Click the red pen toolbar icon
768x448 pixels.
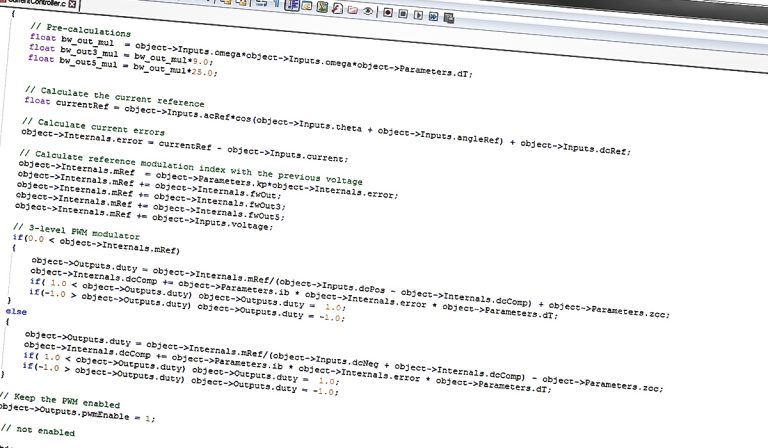pyautogui.click(x=337, y=8)
